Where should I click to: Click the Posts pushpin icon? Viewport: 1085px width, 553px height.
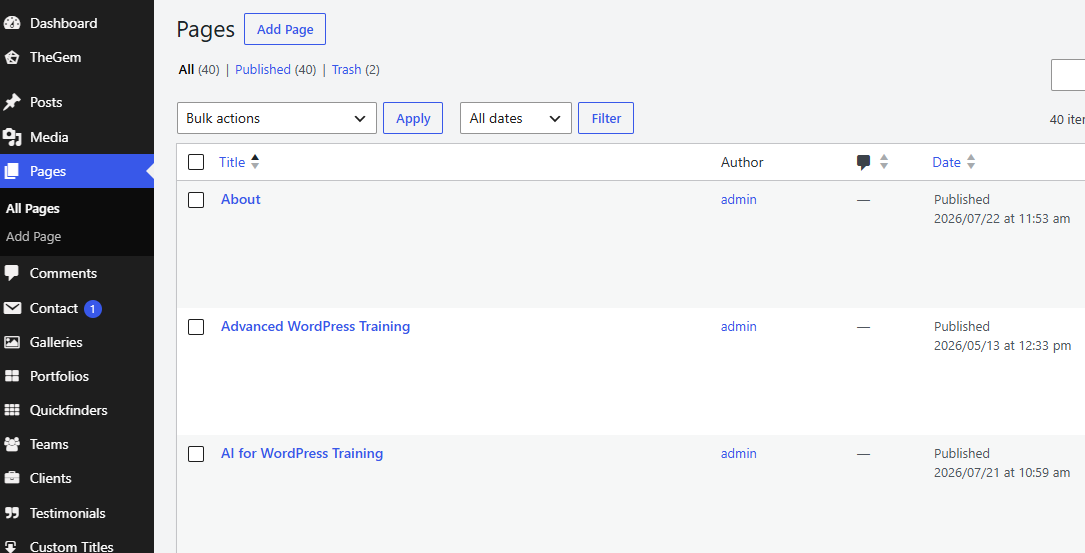coord(12,102)
